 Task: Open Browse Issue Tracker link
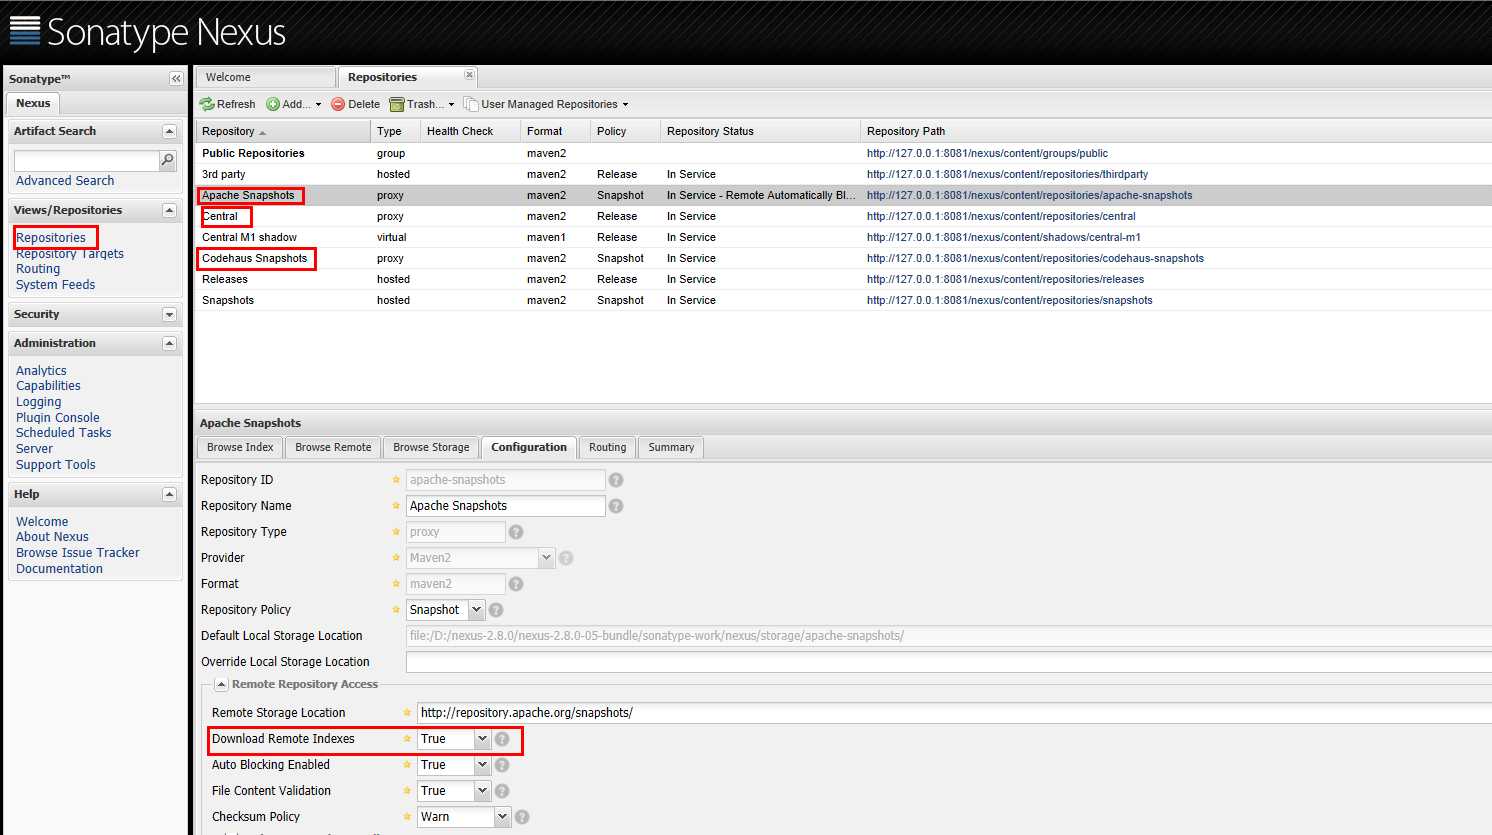78,553
